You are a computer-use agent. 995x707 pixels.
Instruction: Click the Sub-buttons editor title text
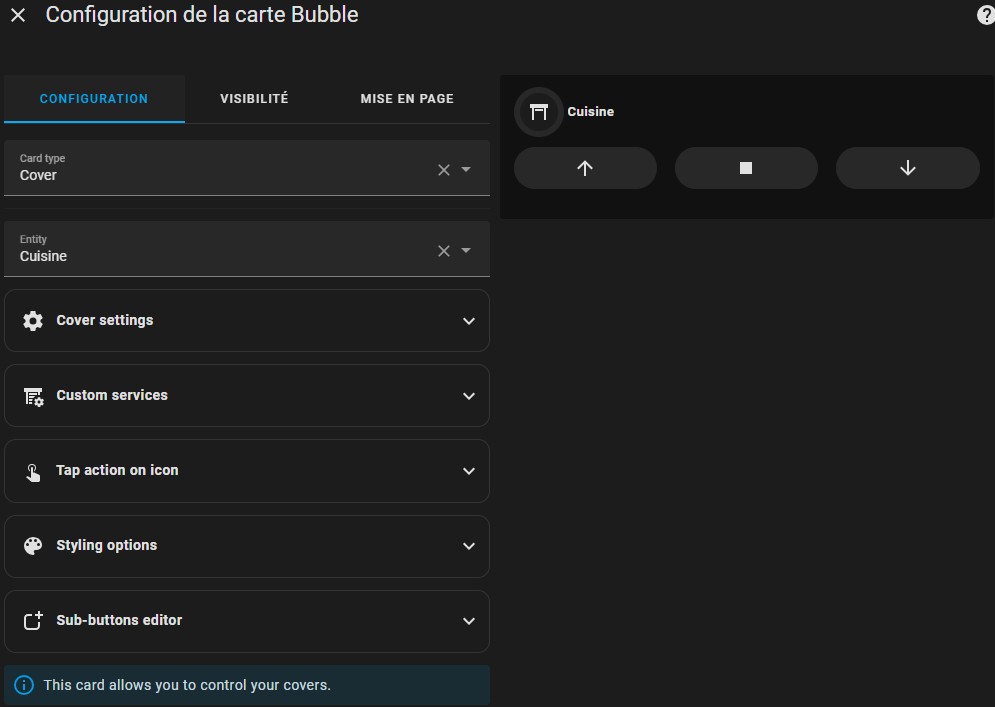click(x=119, y=620)
